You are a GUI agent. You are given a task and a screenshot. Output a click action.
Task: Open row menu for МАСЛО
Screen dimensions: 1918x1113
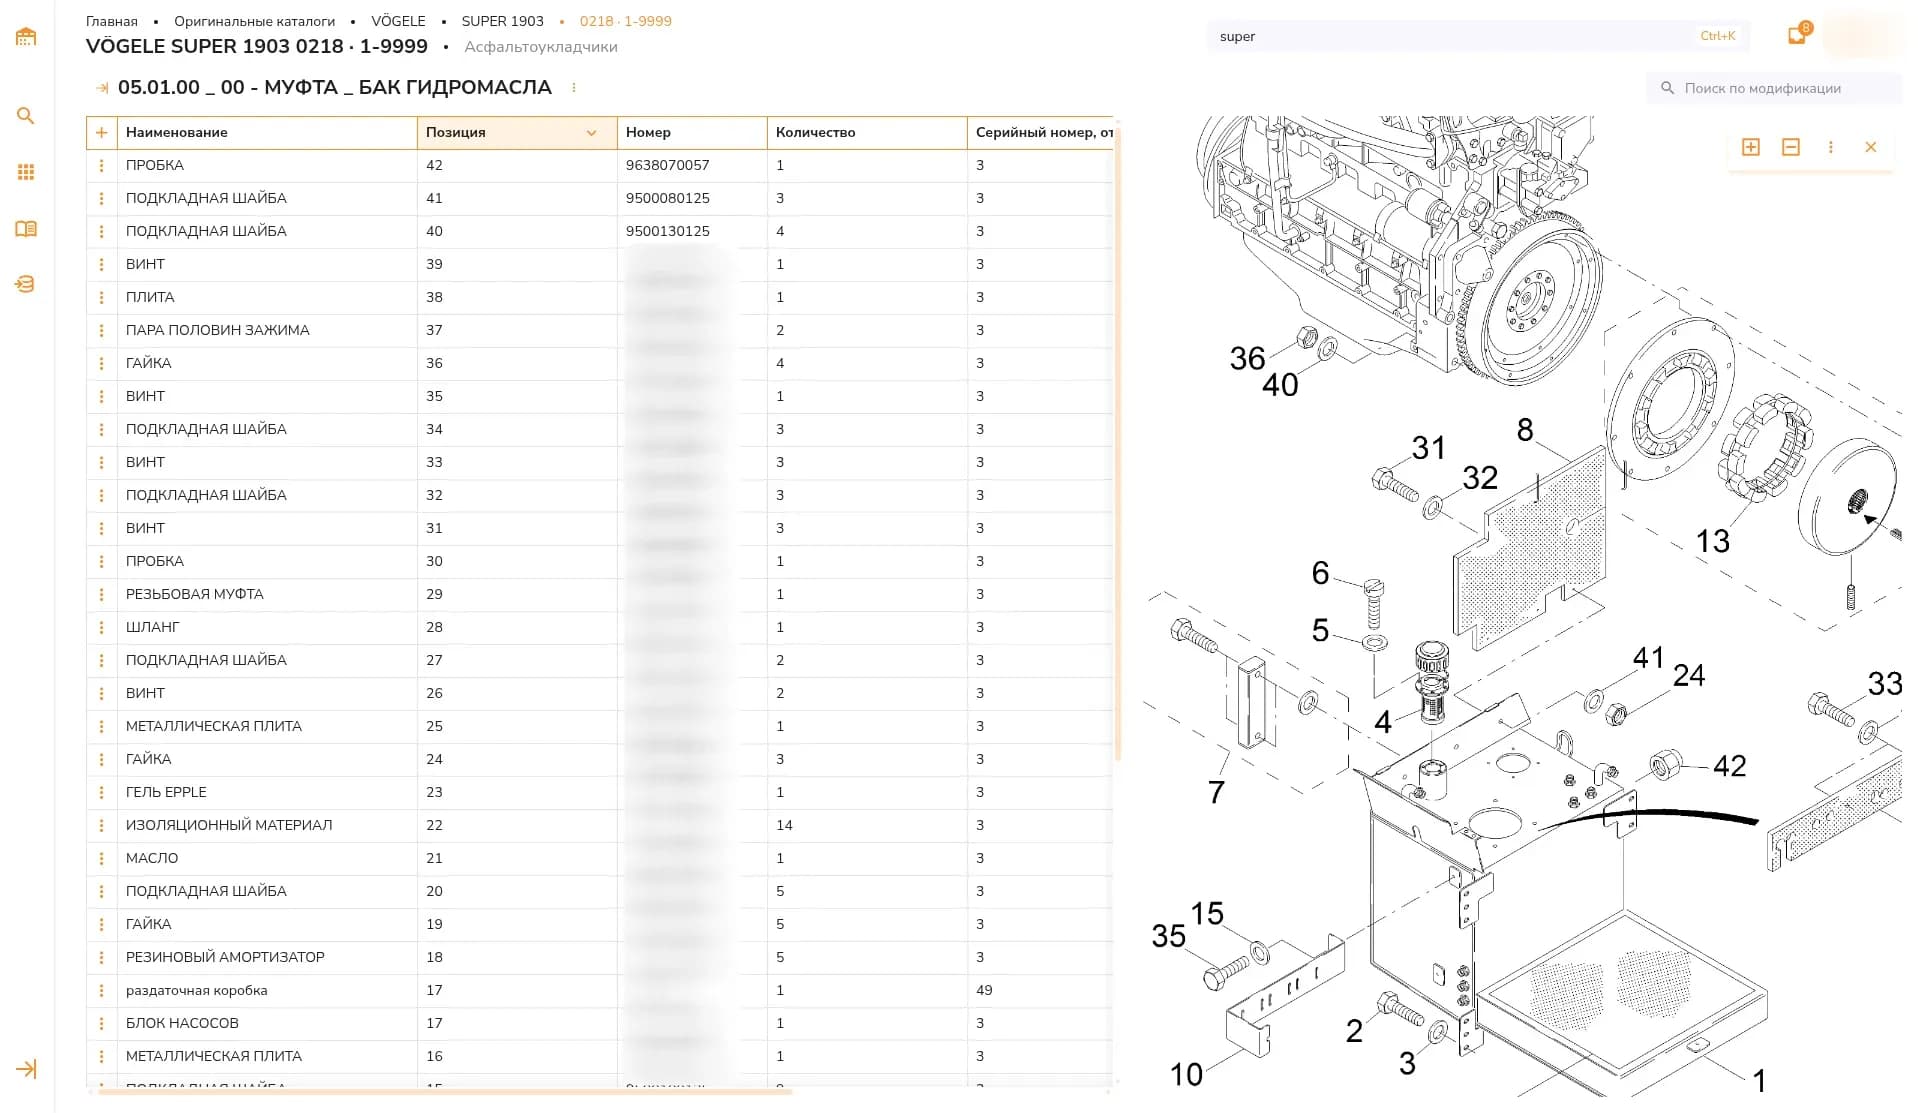[101, 858]
